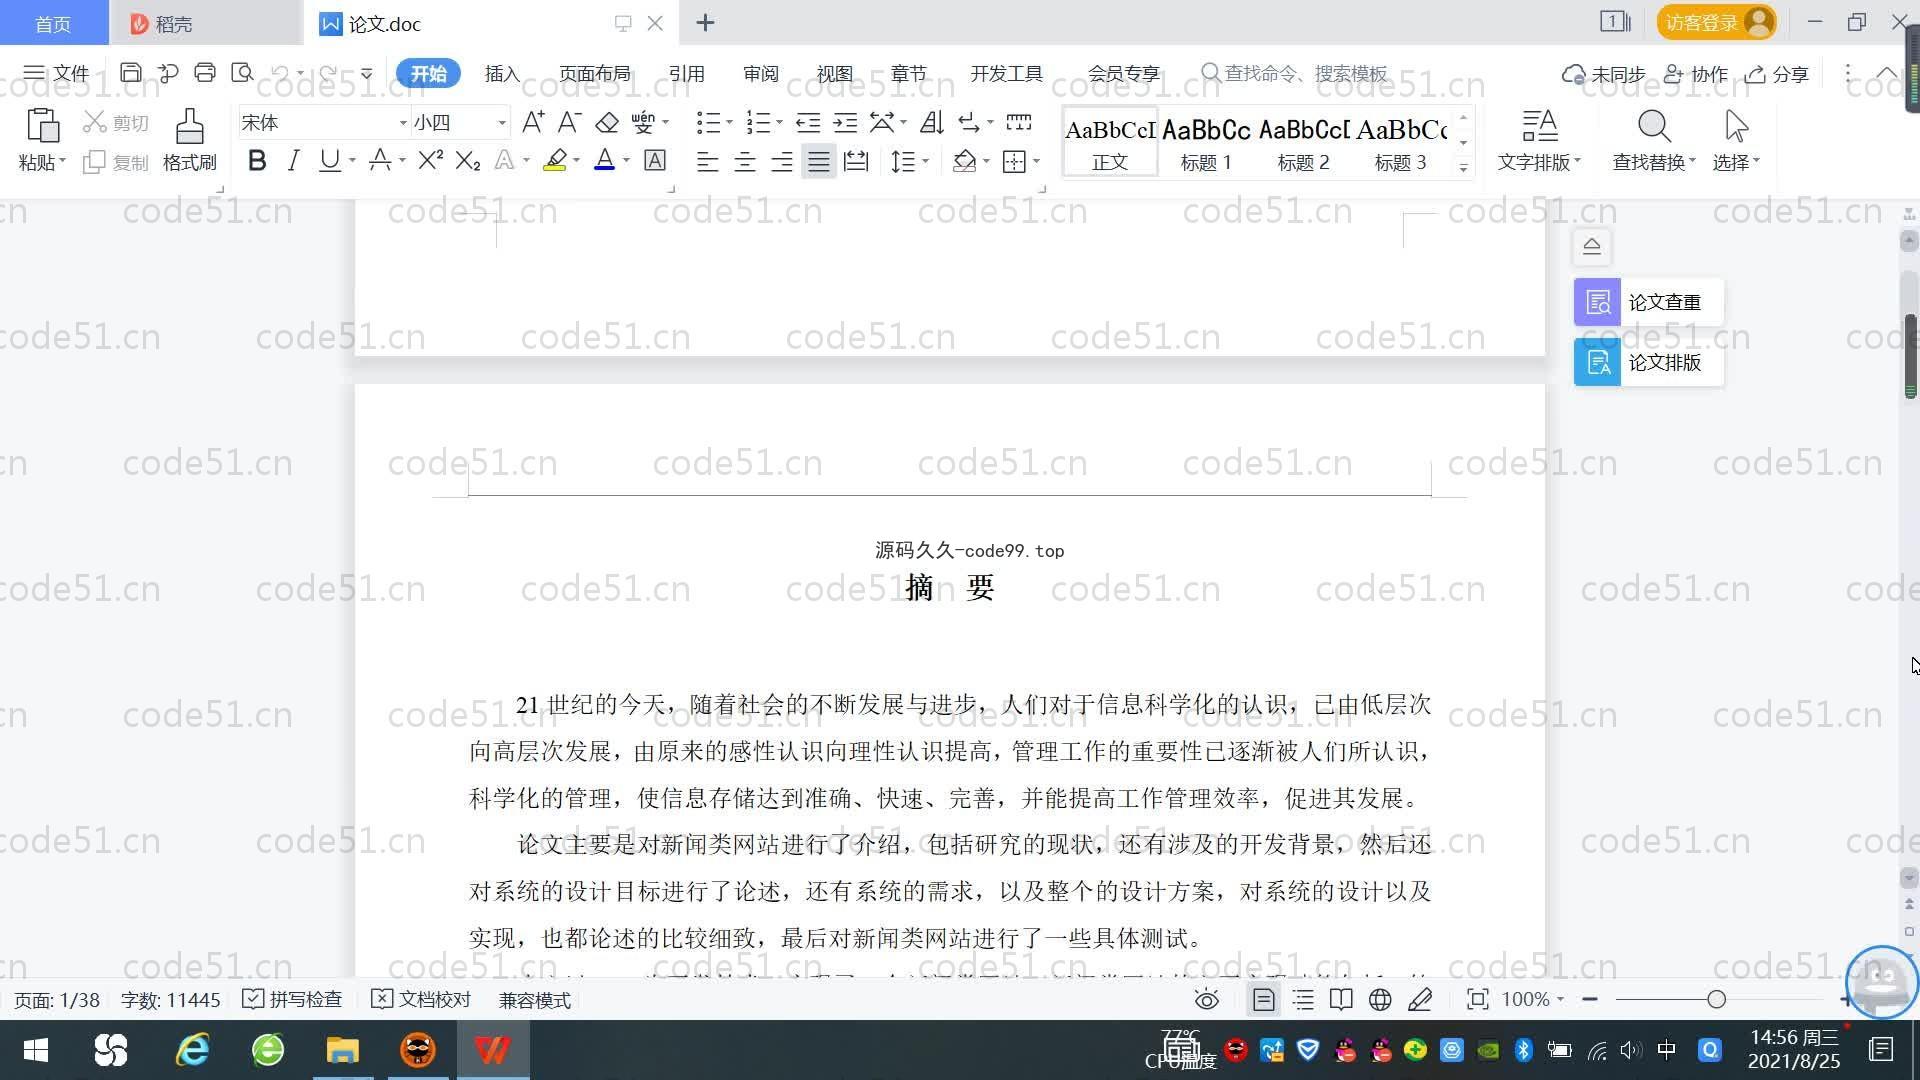Expand the font name dropdown 宋体
Screen dimensions: 1920x1080
click(403, 123)
